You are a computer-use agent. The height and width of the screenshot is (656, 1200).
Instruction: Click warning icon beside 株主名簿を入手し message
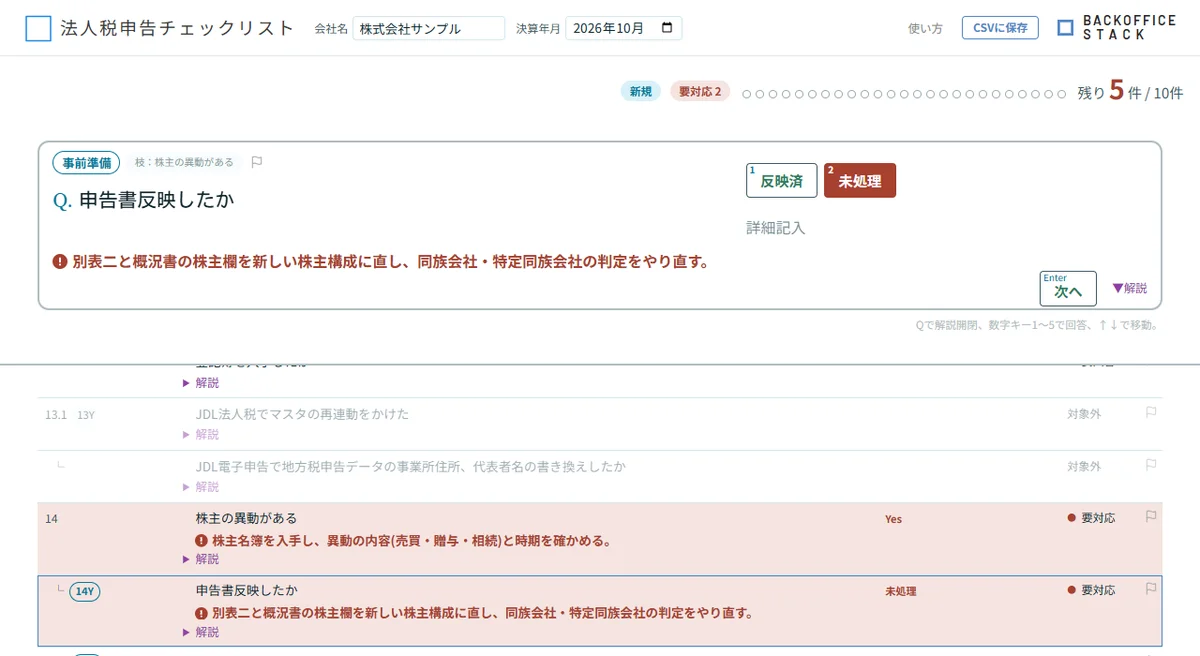tap(202, 541)
